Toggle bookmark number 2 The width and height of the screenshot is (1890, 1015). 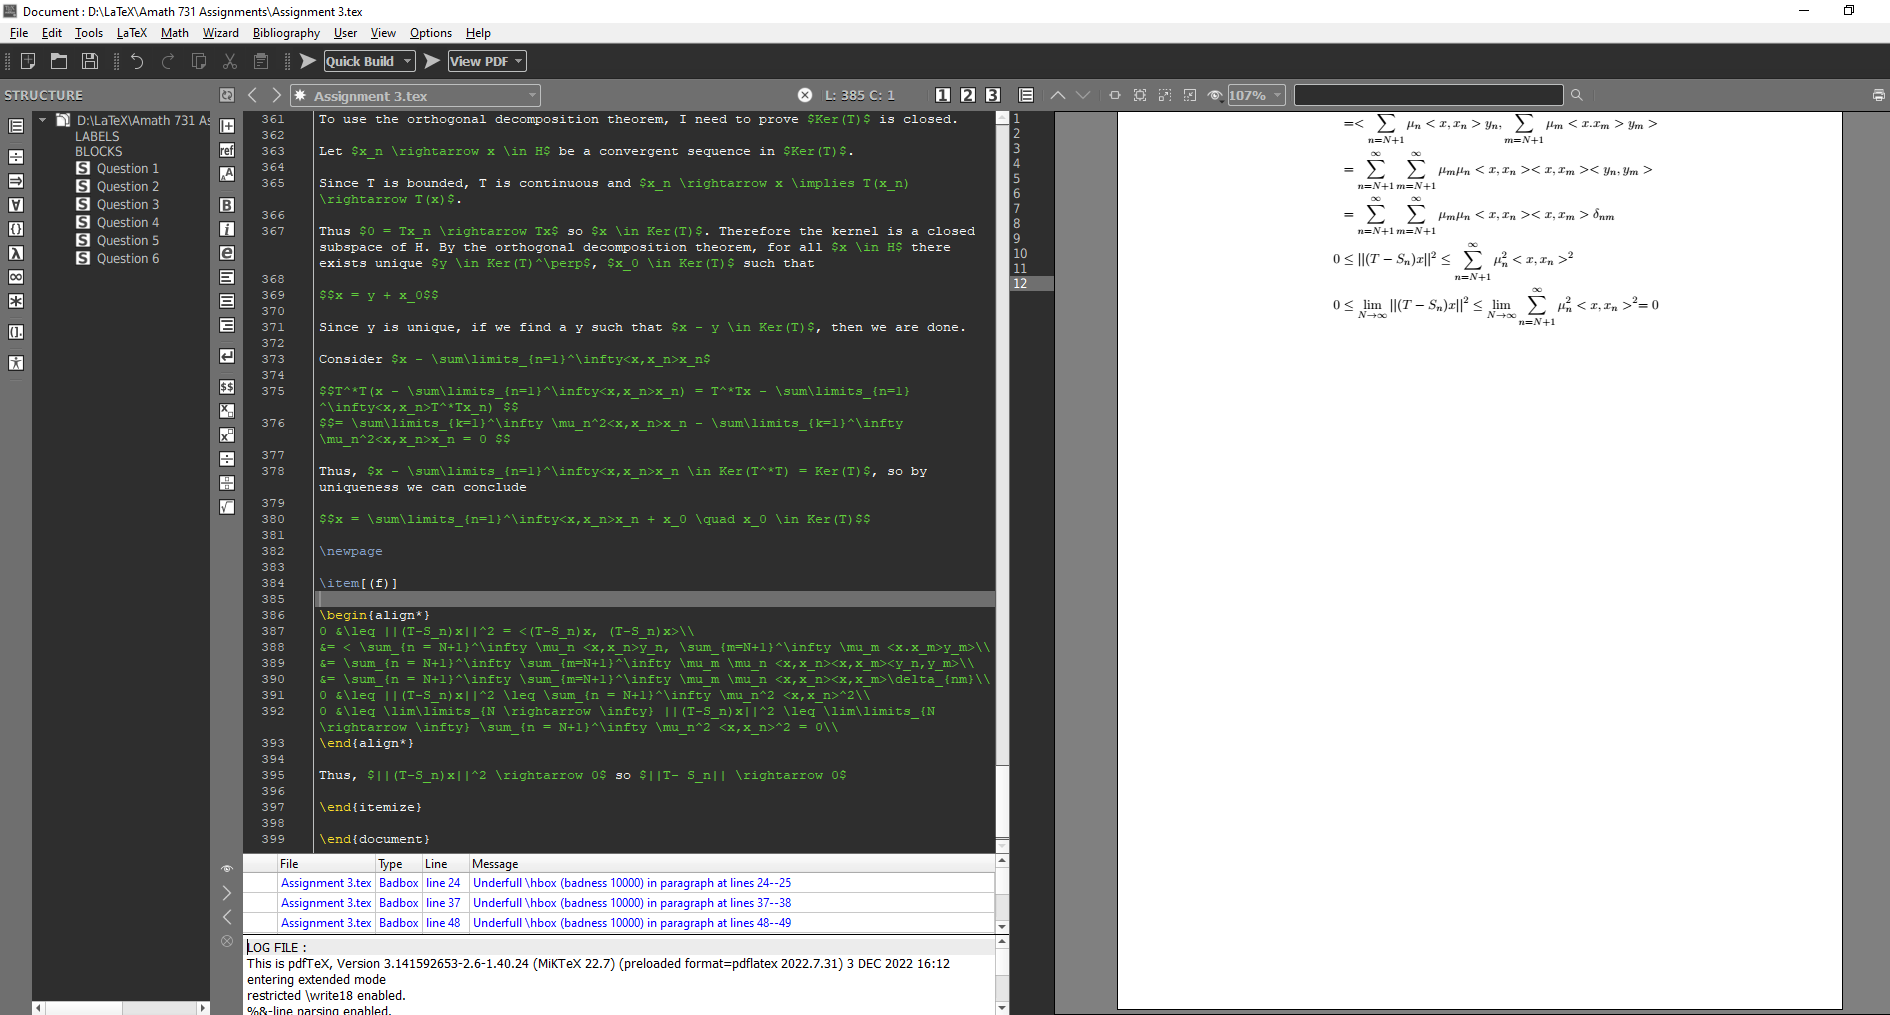coord(968,95)
